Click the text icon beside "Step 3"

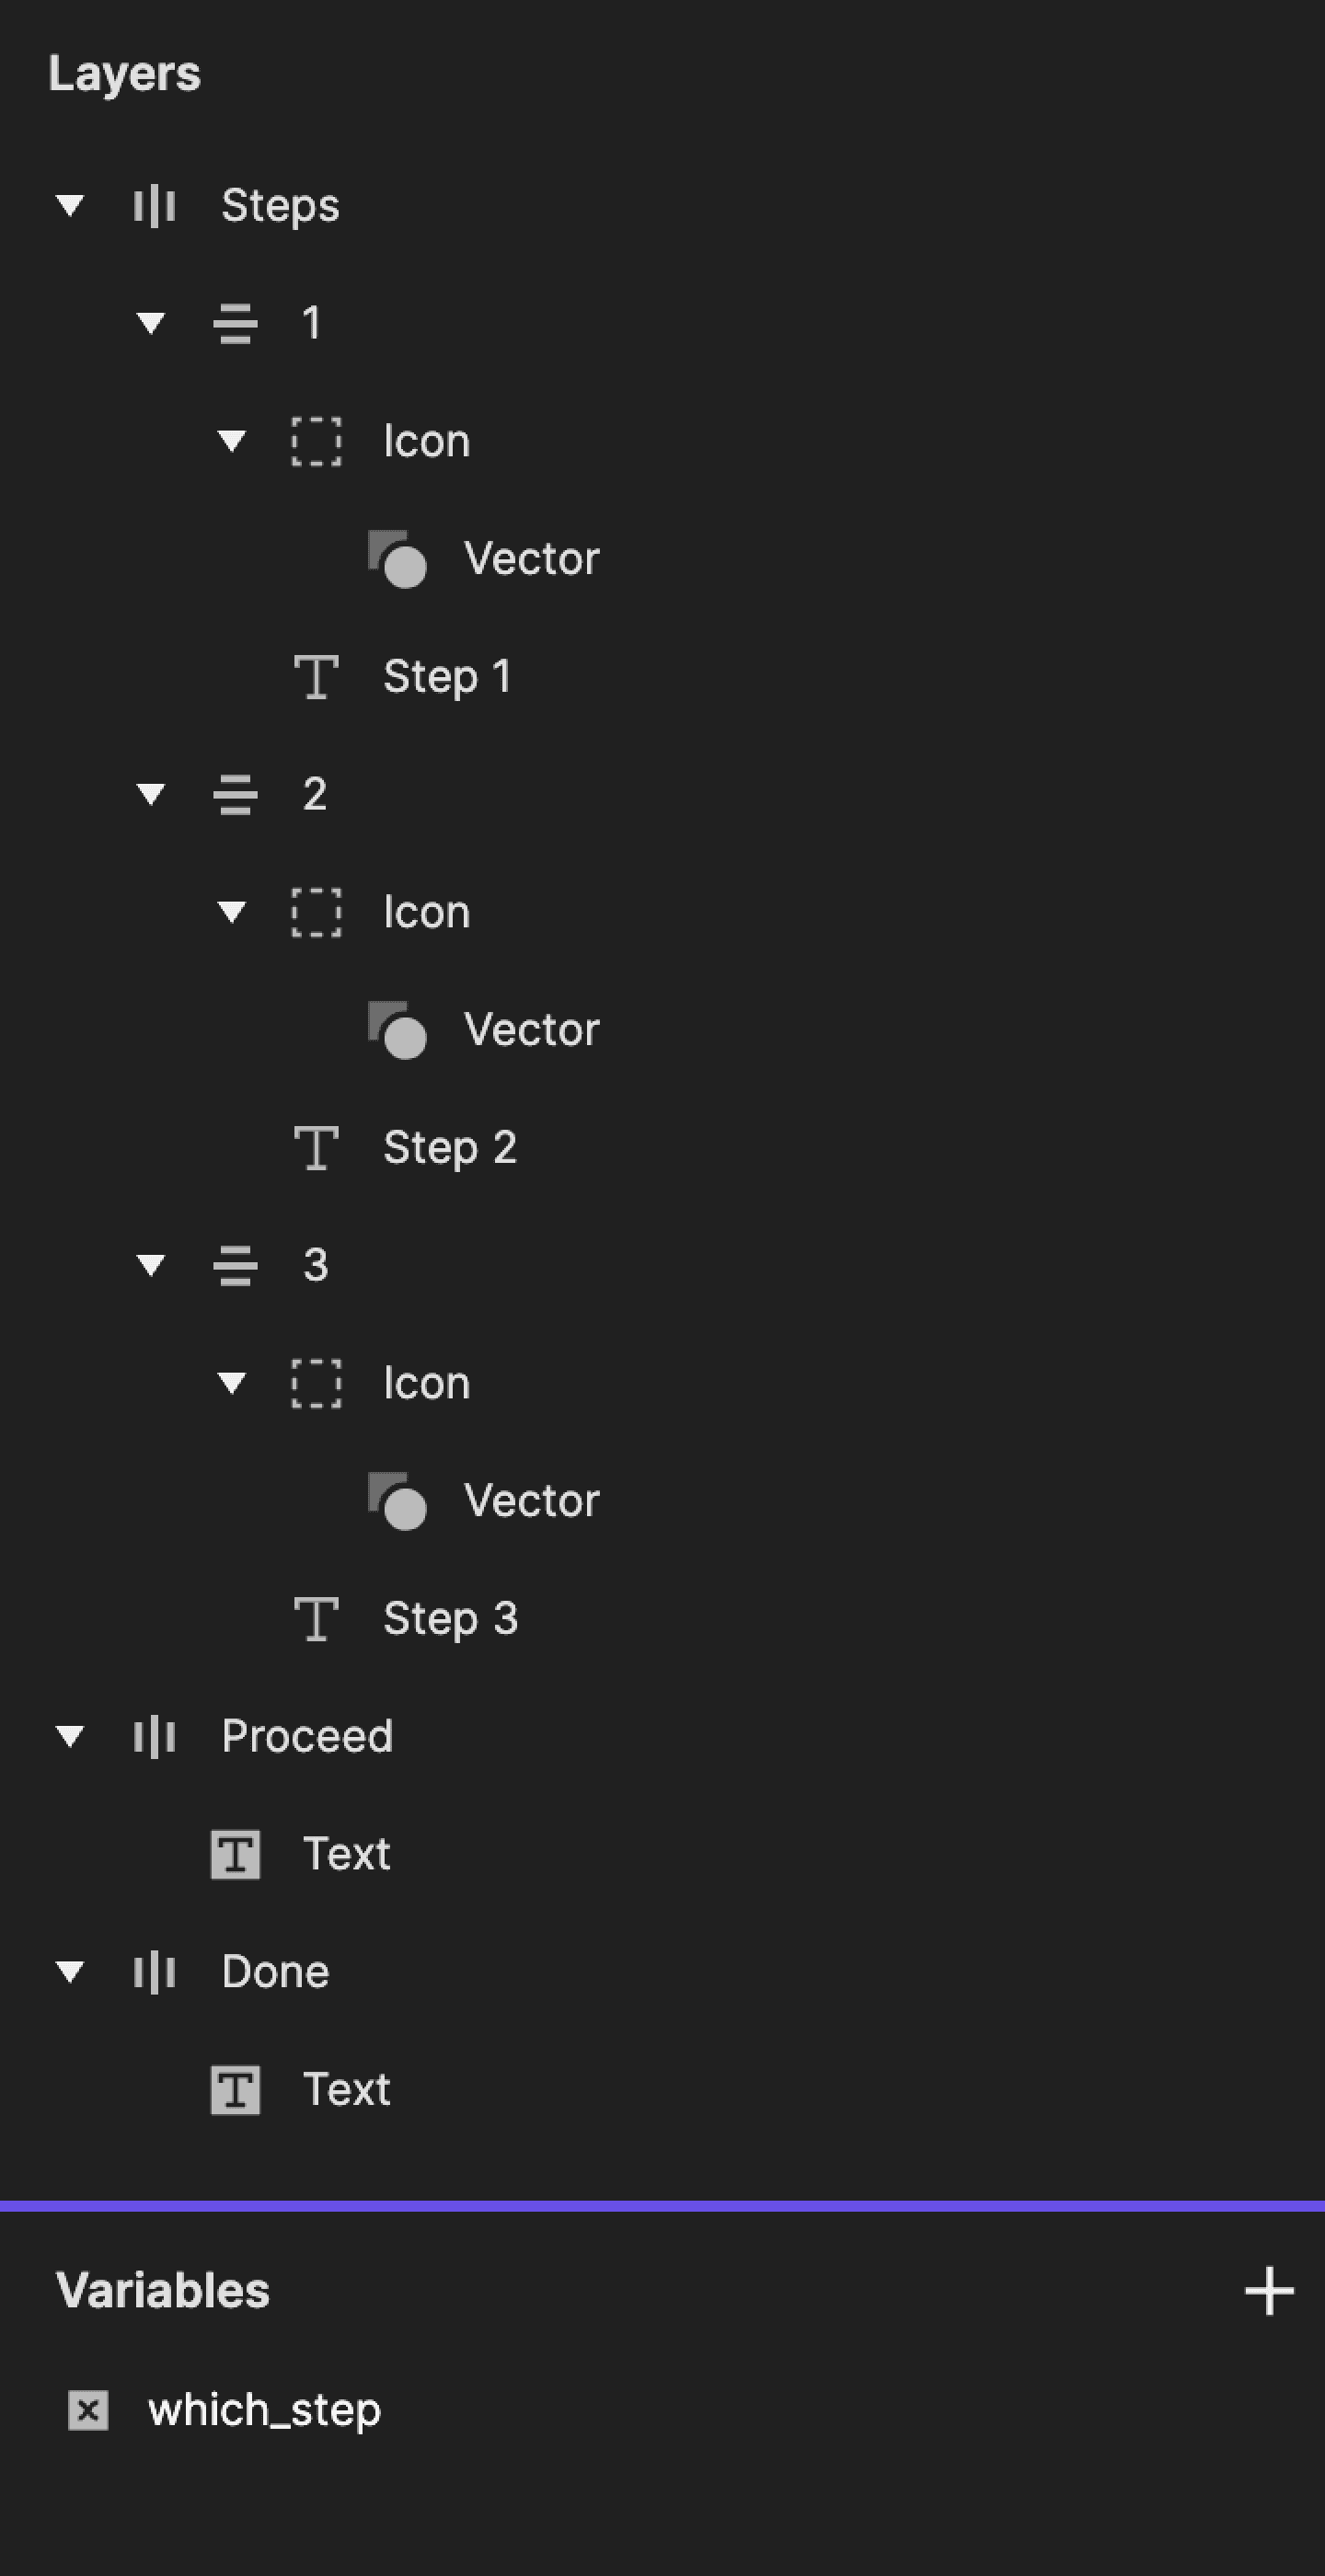point(316,1617)
